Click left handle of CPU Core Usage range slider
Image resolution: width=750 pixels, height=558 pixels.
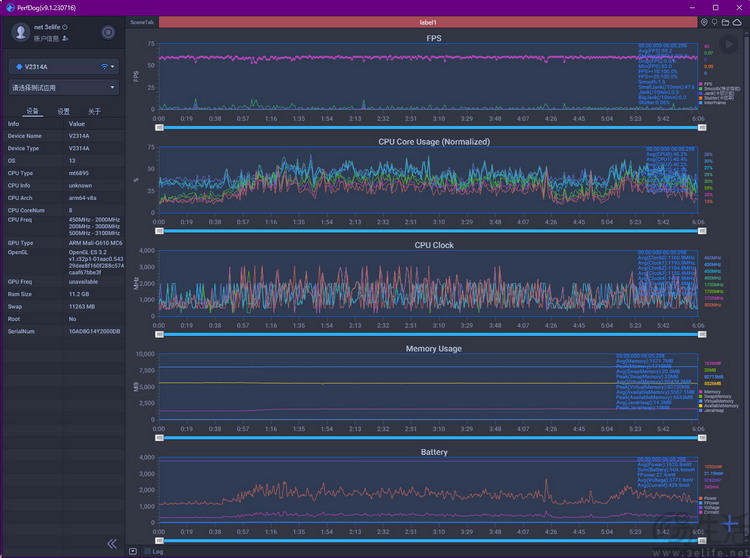point(159,231)
